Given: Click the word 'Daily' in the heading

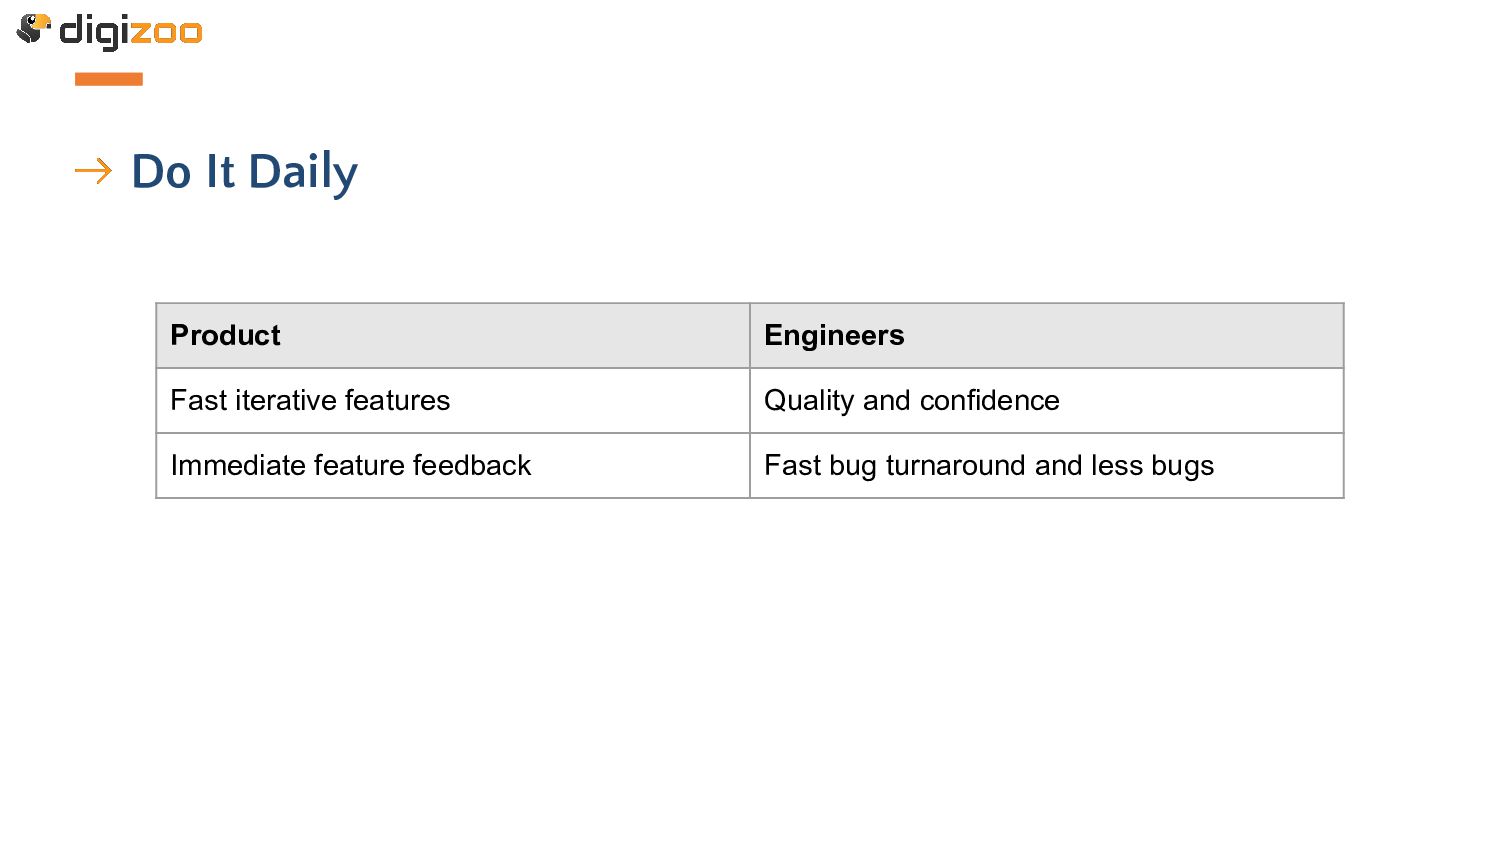Looking at the screenshot, I should pos(303,172).
